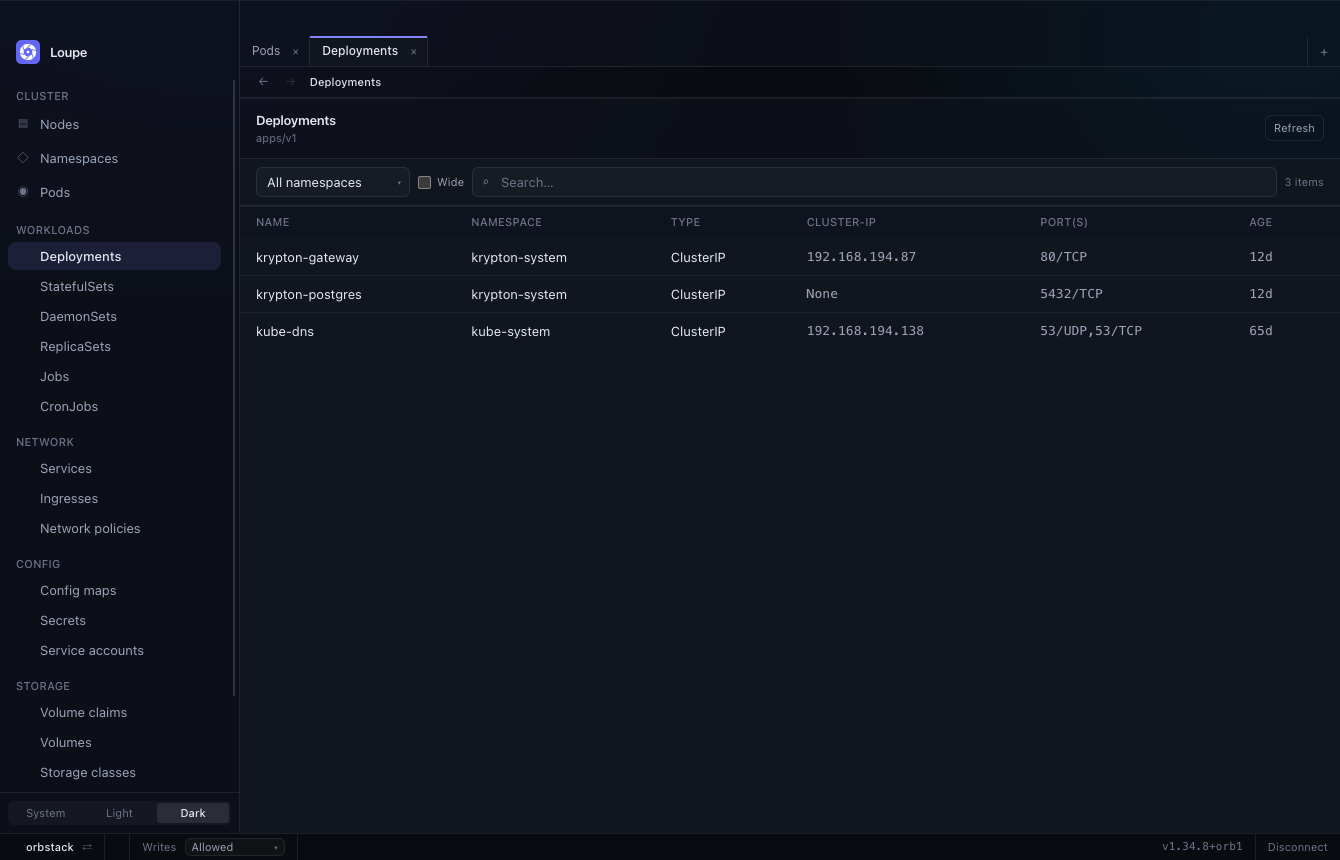Open Volume claims under Storage

point(114,712)
